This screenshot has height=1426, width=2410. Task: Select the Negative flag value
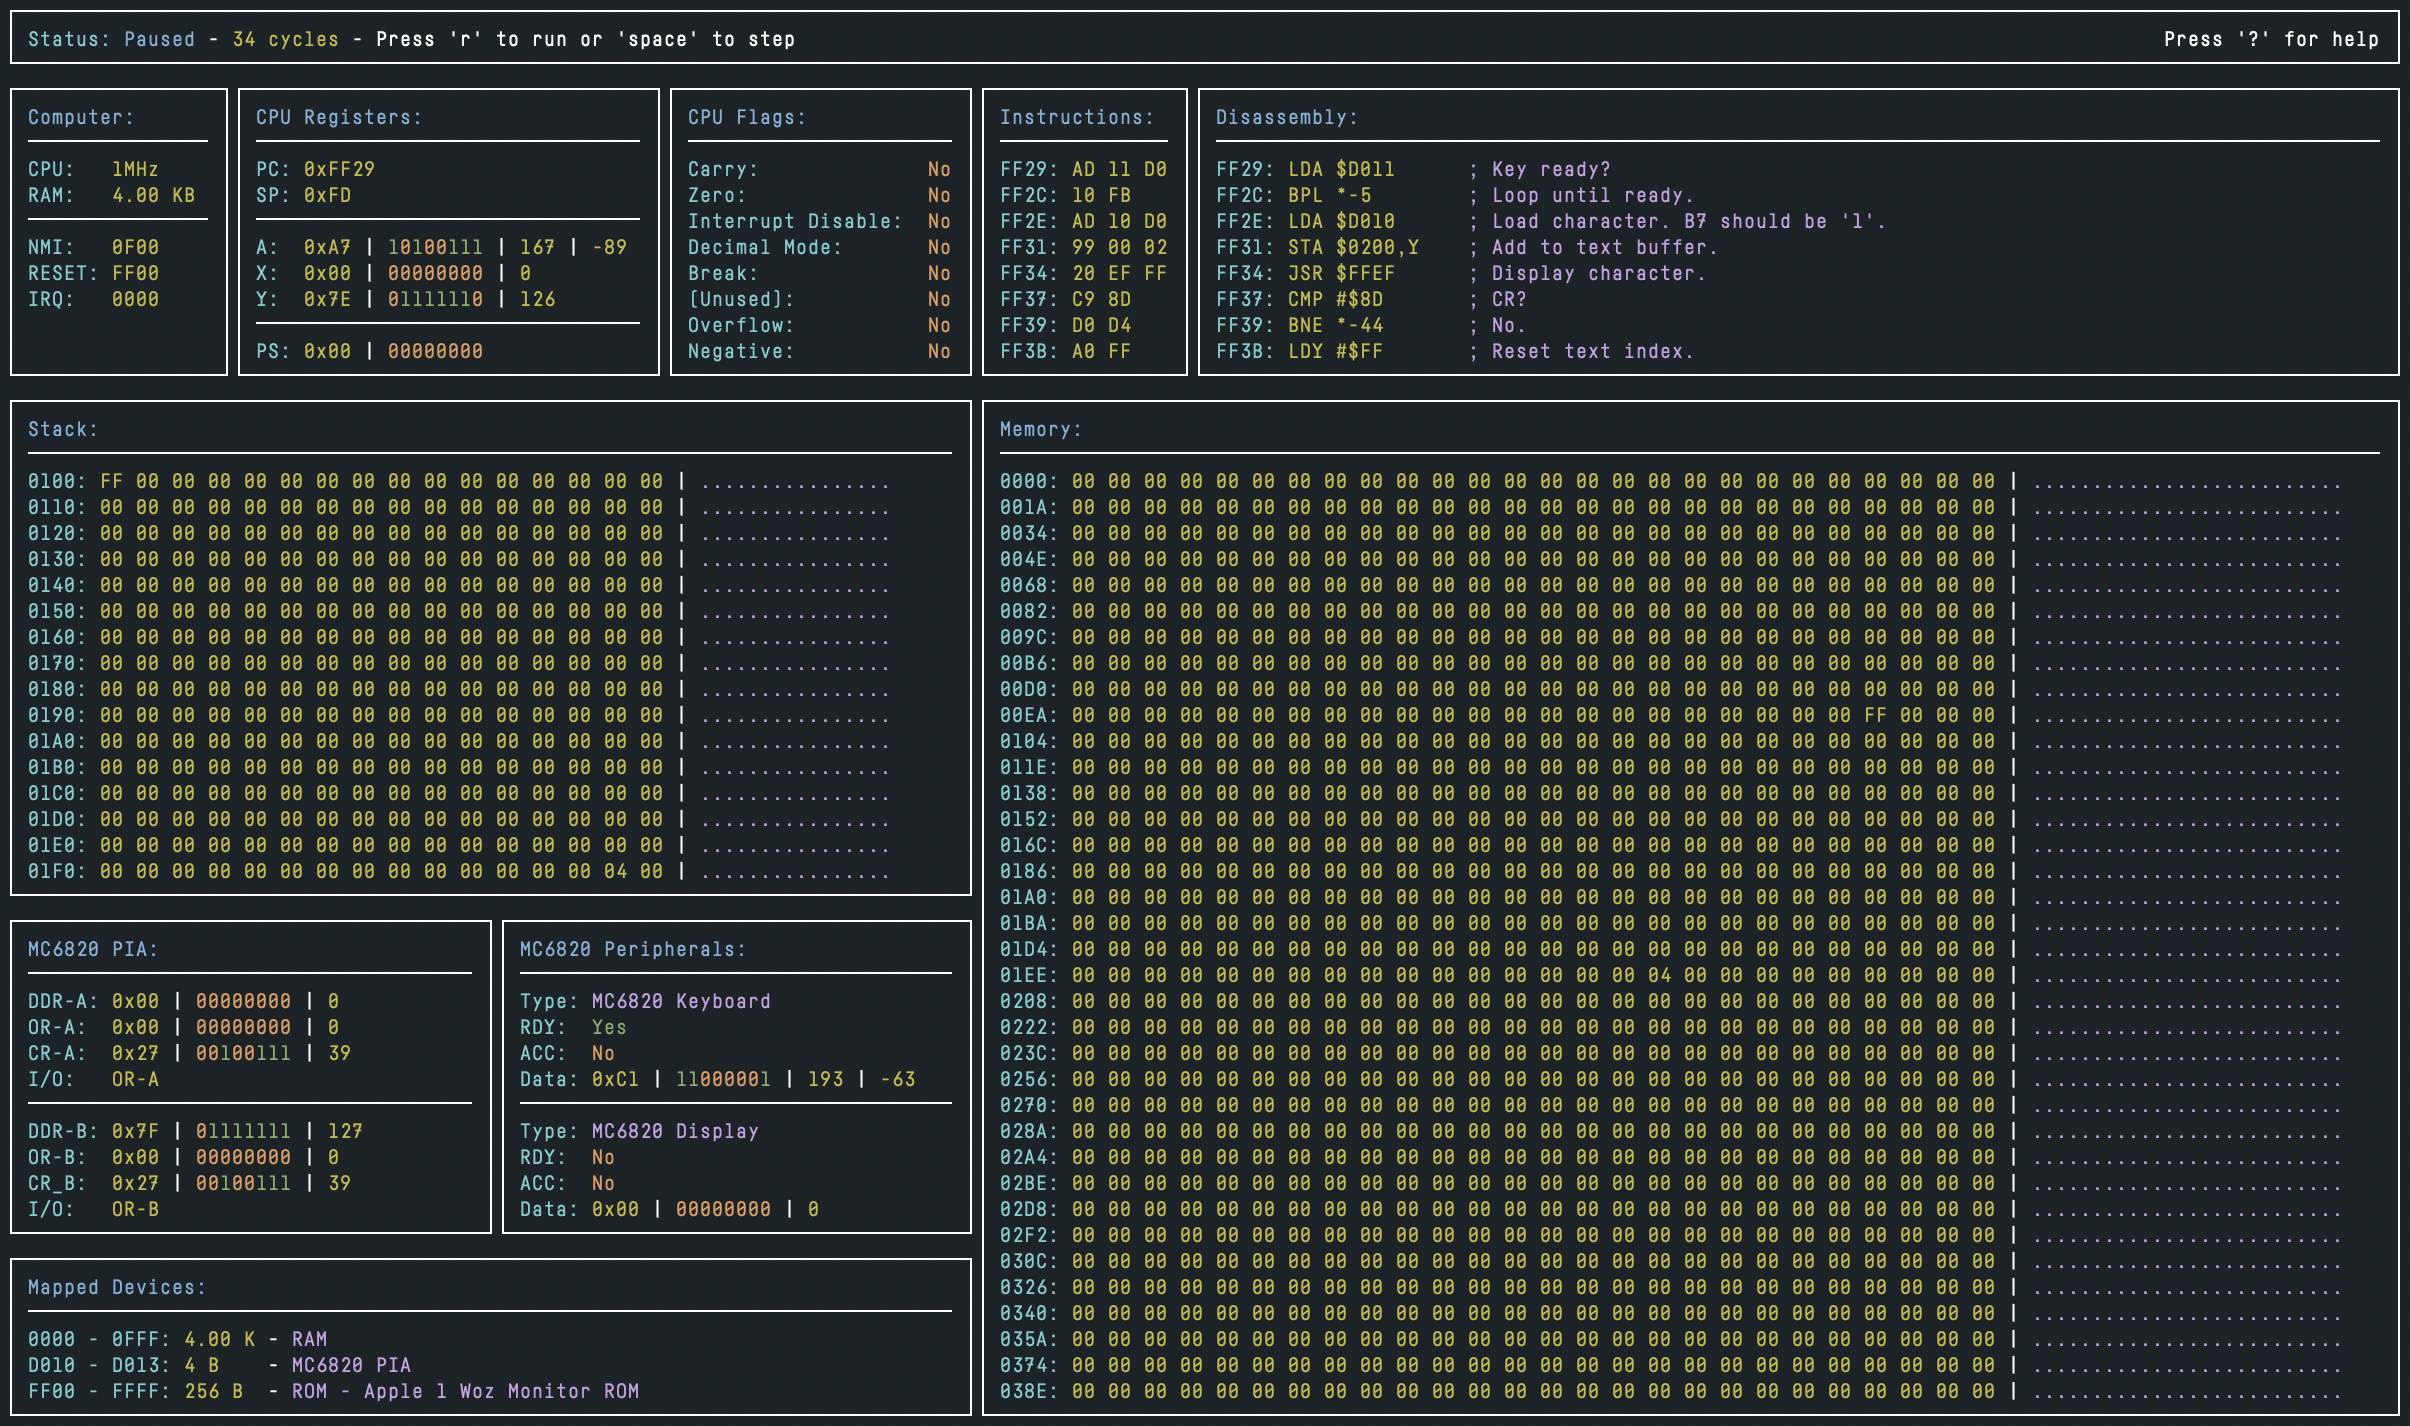[x=938, y=351]
